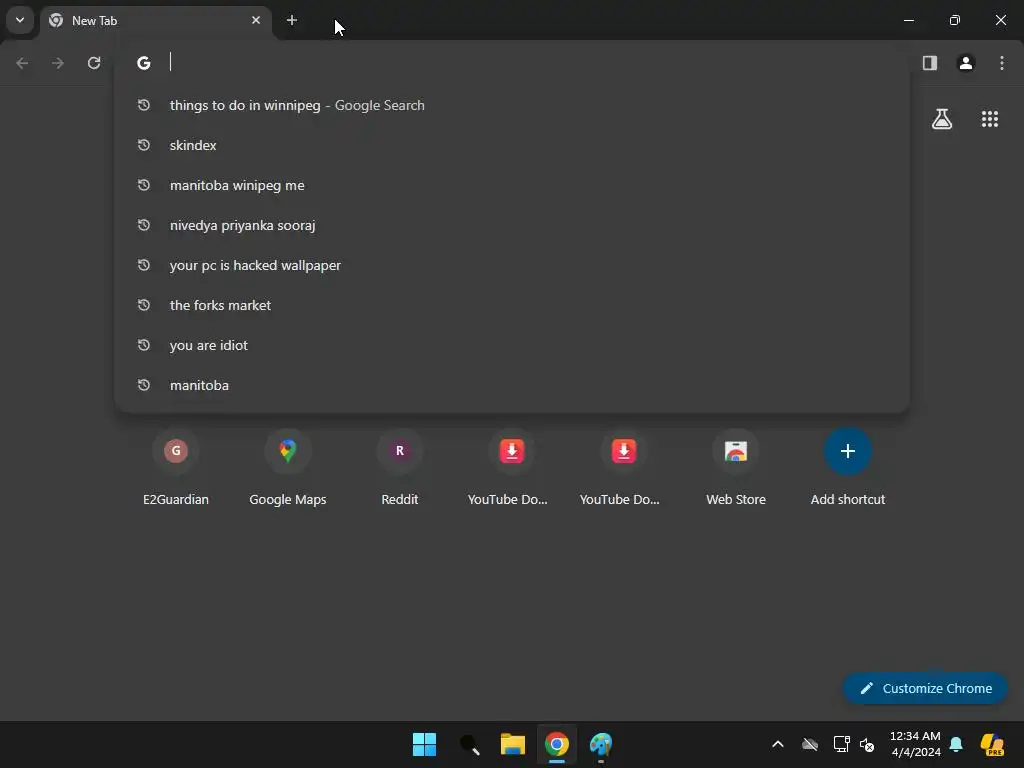Select the 'skindex' suggestion

coord(512,145)
